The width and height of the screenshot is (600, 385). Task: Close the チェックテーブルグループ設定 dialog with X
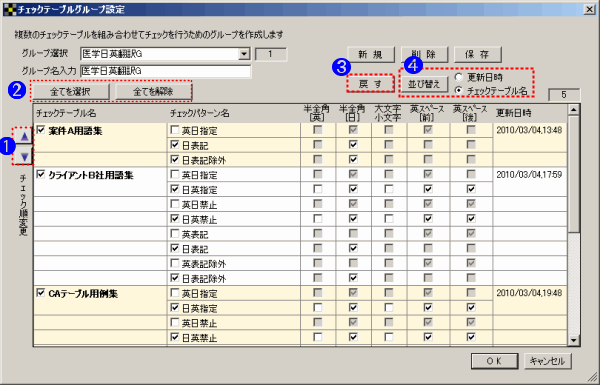point(589,10)
